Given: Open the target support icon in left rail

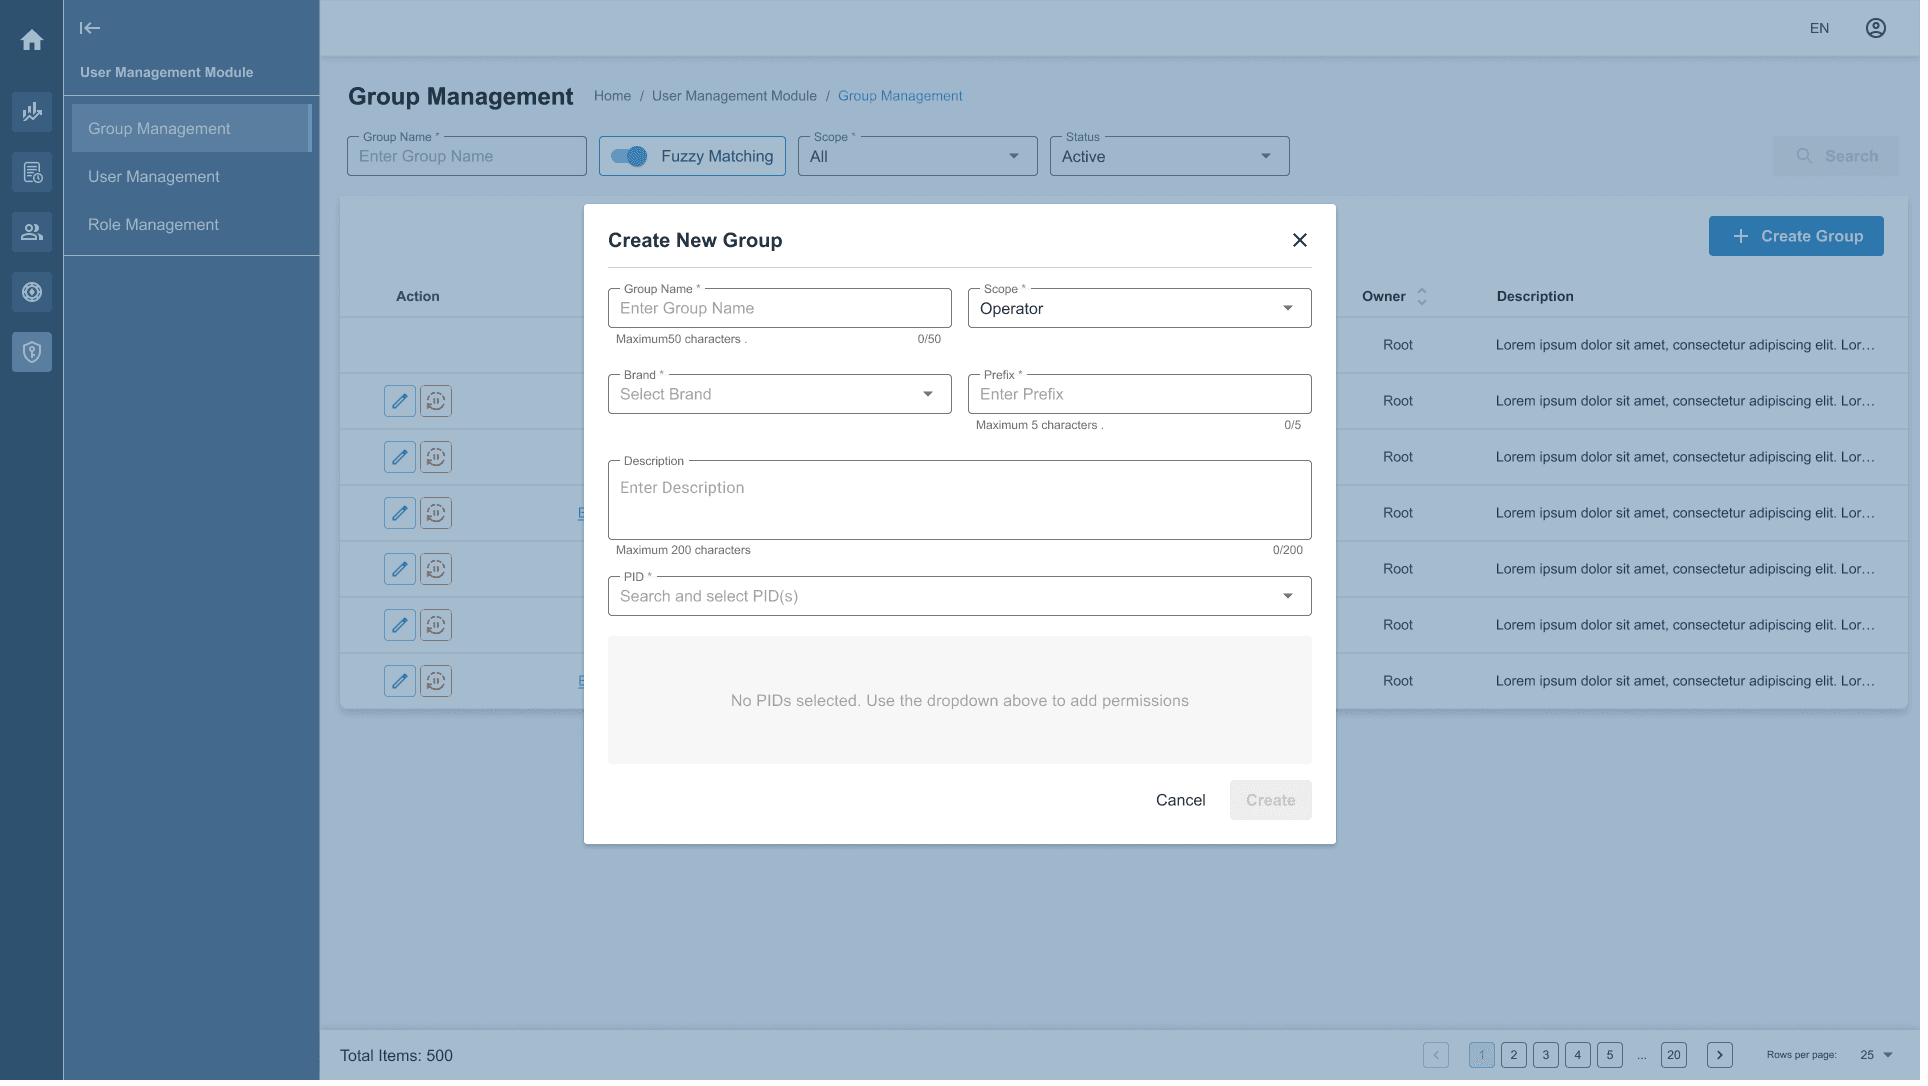Looking at the screenshot, I should tap(32, 293).
